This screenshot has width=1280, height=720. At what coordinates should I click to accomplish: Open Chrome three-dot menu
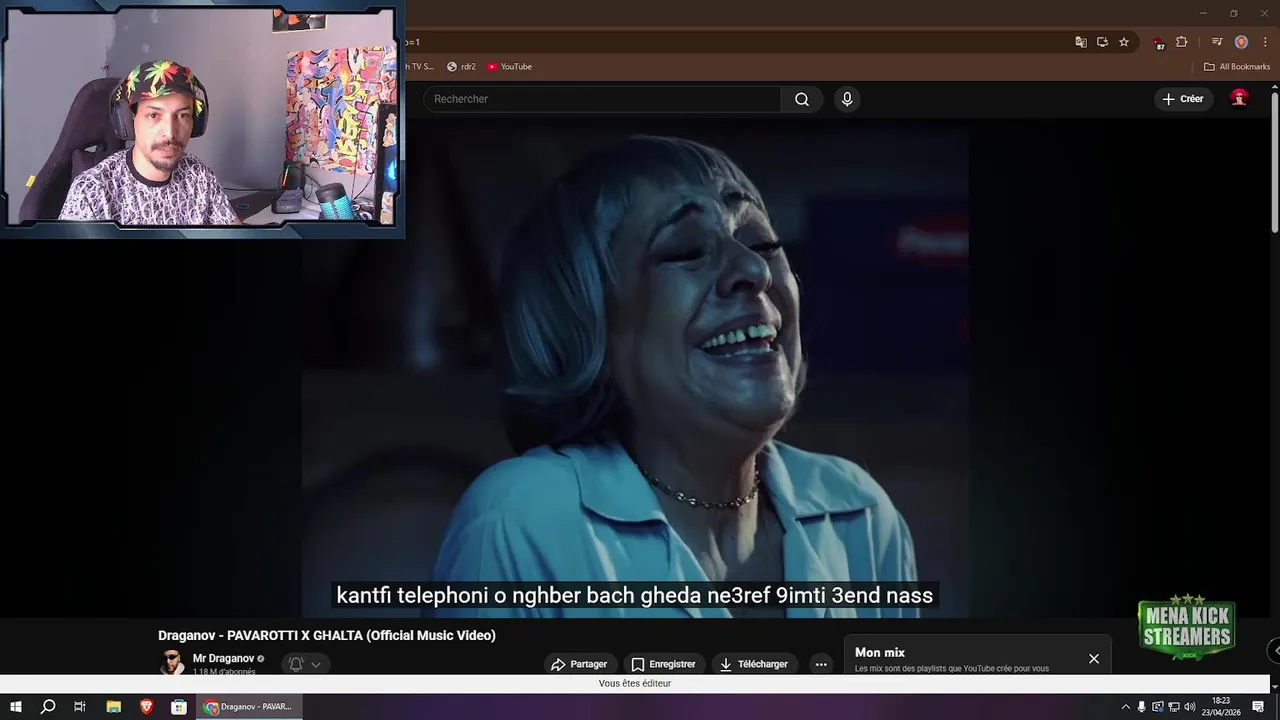coord(1265,42)
